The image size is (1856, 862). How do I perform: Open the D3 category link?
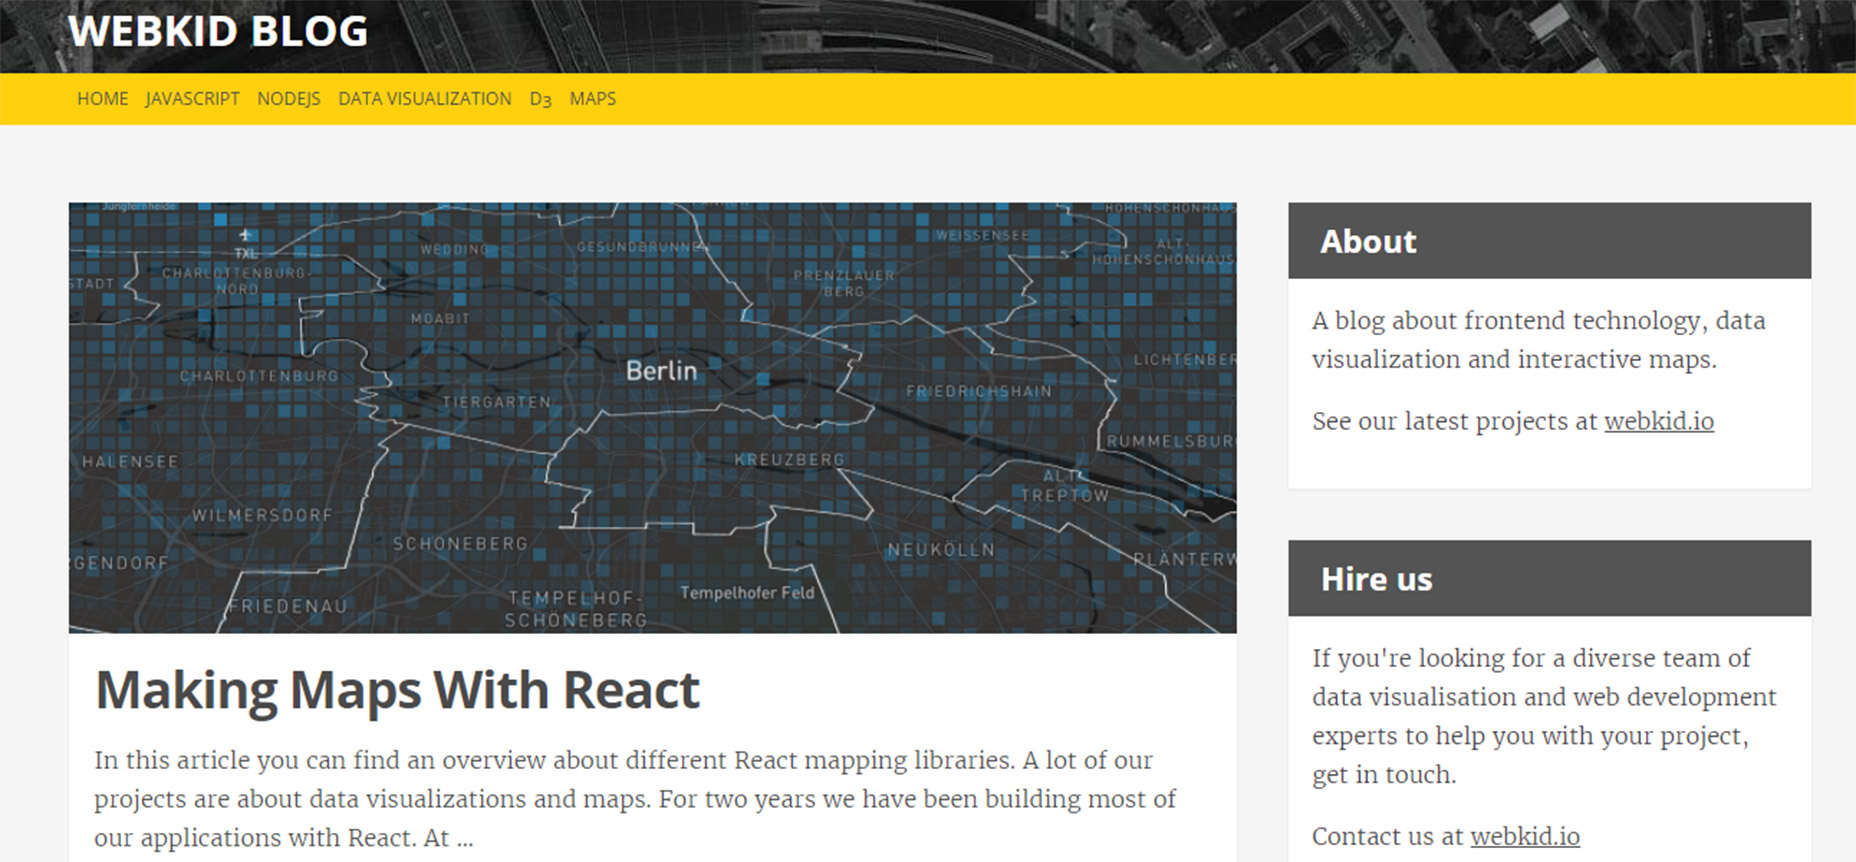[x=541, y=99]
